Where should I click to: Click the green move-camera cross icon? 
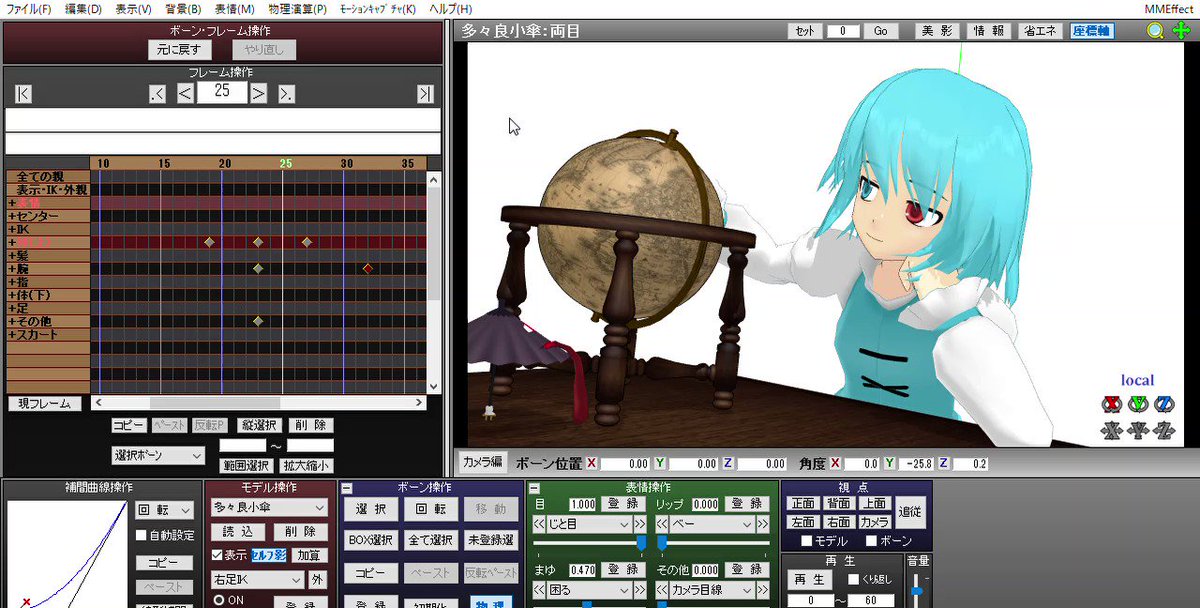pyautogui.click(x=1181, y=31)
